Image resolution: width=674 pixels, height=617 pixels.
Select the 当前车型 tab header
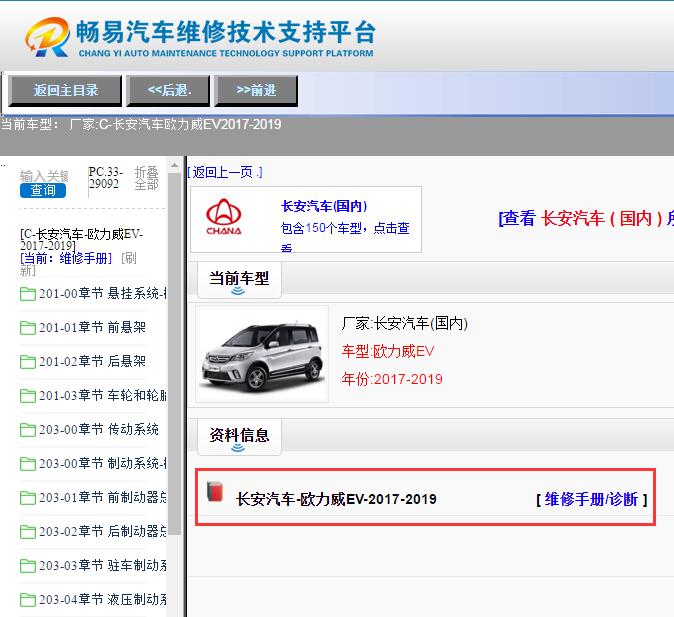pyautogui.click(x=239, y=279)
